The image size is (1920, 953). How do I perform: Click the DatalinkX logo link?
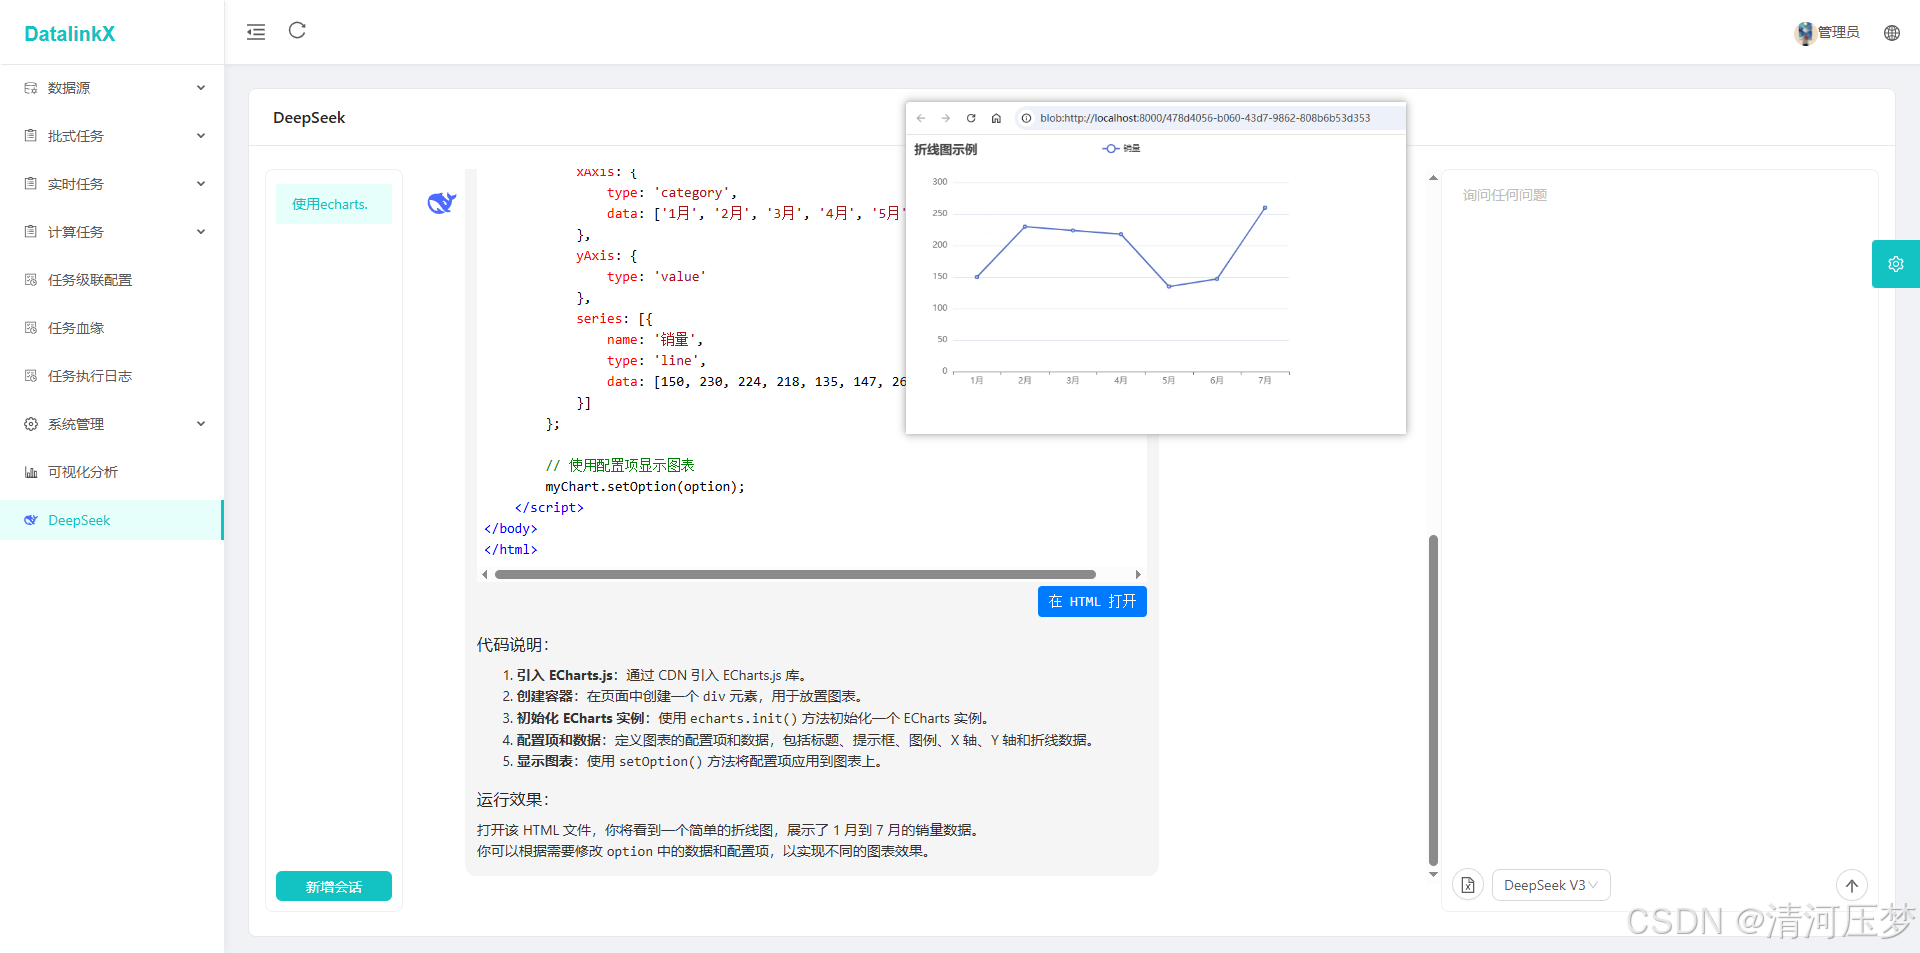tap(69, 34)
